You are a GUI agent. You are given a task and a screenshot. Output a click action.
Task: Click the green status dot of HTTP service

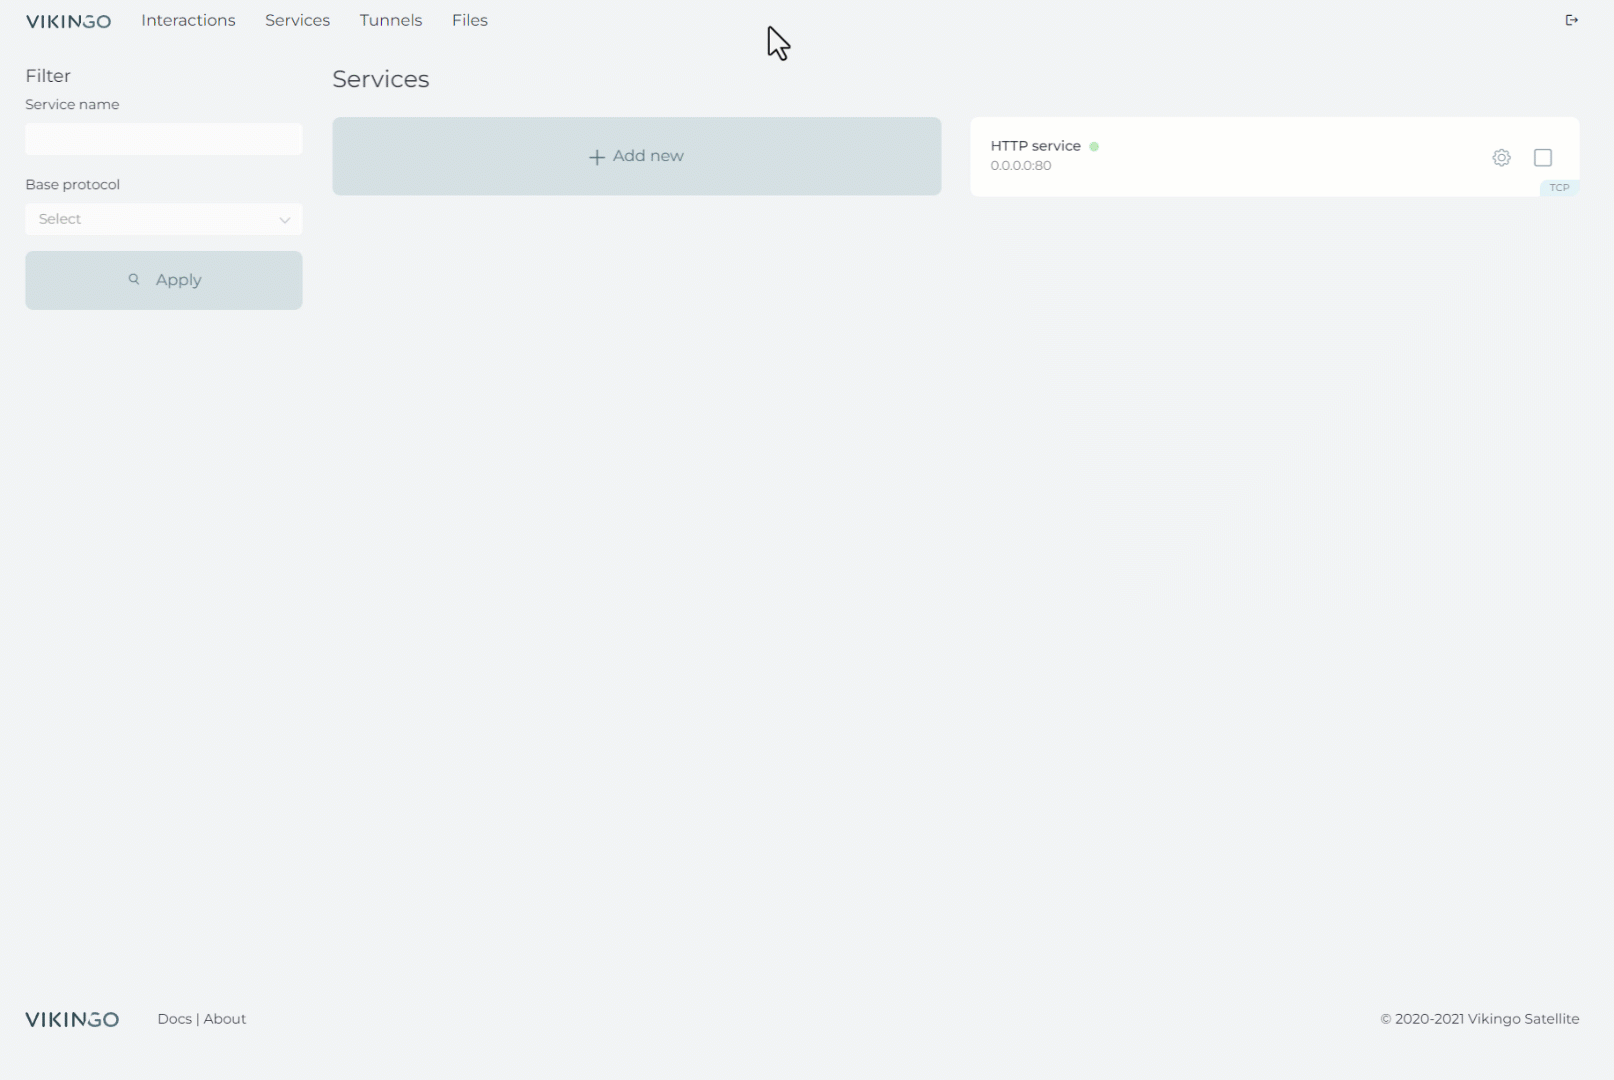[1094, 146]
